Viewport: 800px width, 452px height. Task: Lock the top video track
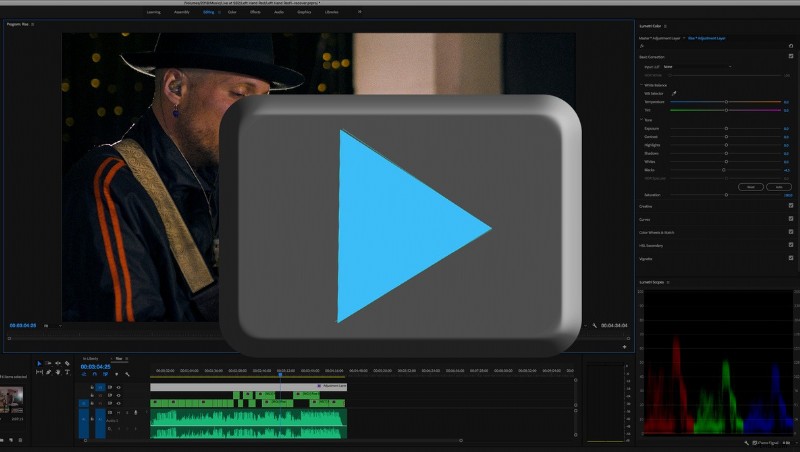point(92,387)
